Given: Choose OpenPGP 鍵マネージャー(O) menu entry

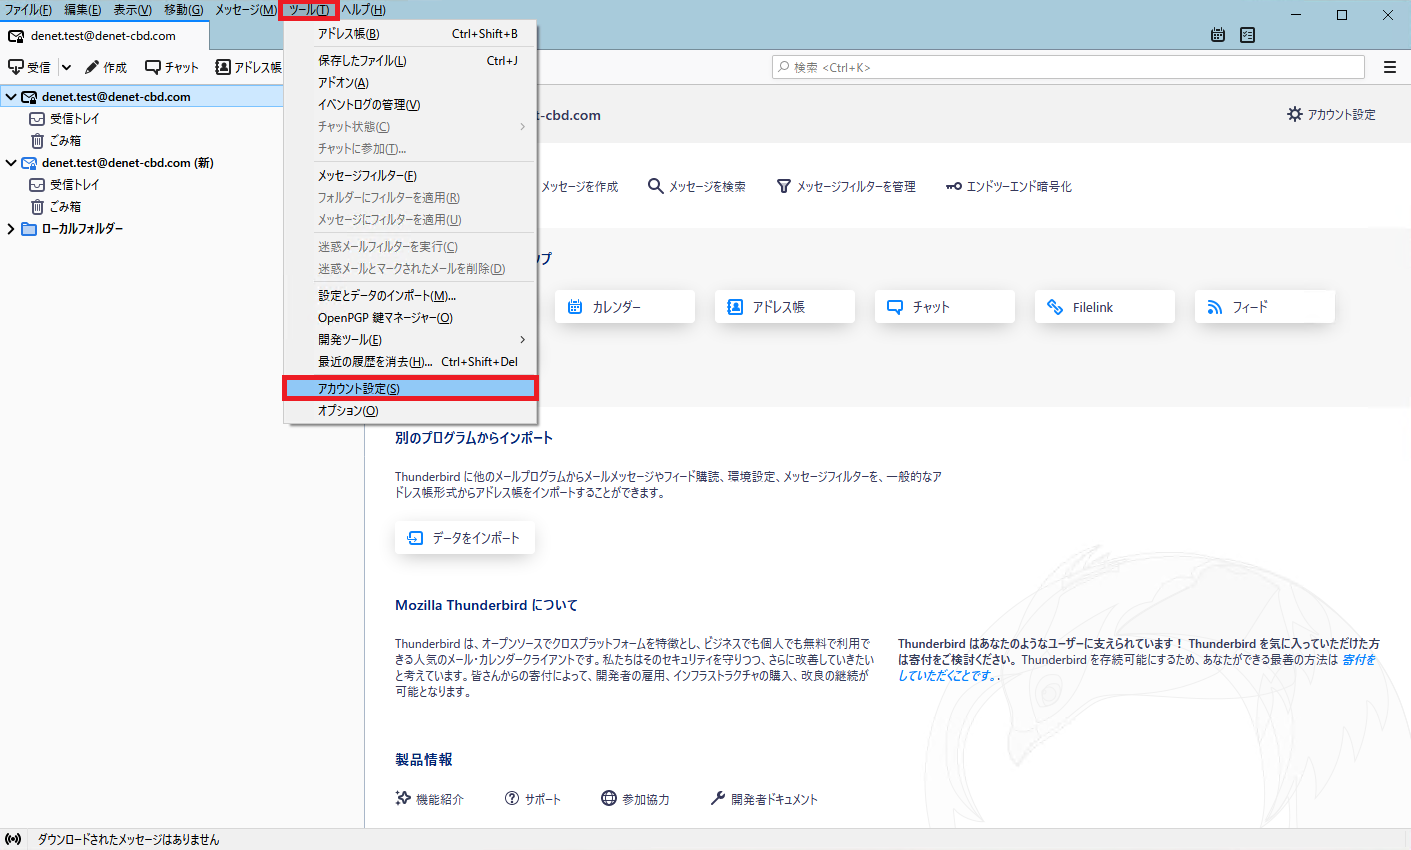Looking at the screenshot, I should tap(410, 318).
